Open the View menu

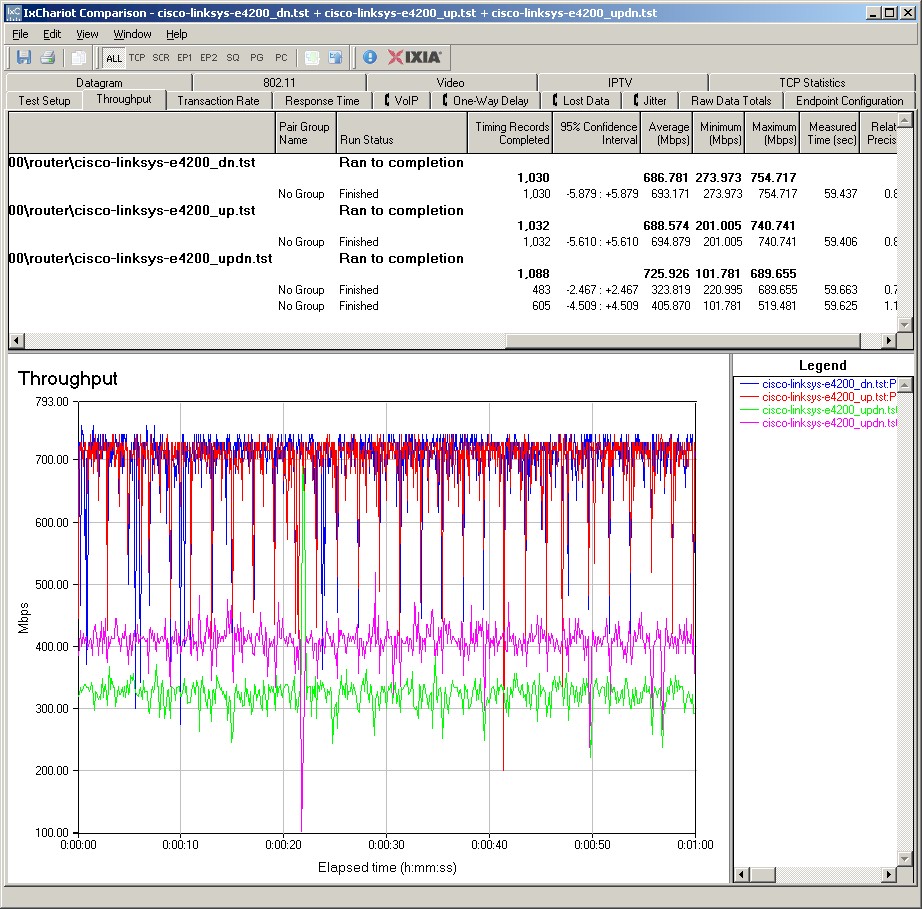pos(87,34)
